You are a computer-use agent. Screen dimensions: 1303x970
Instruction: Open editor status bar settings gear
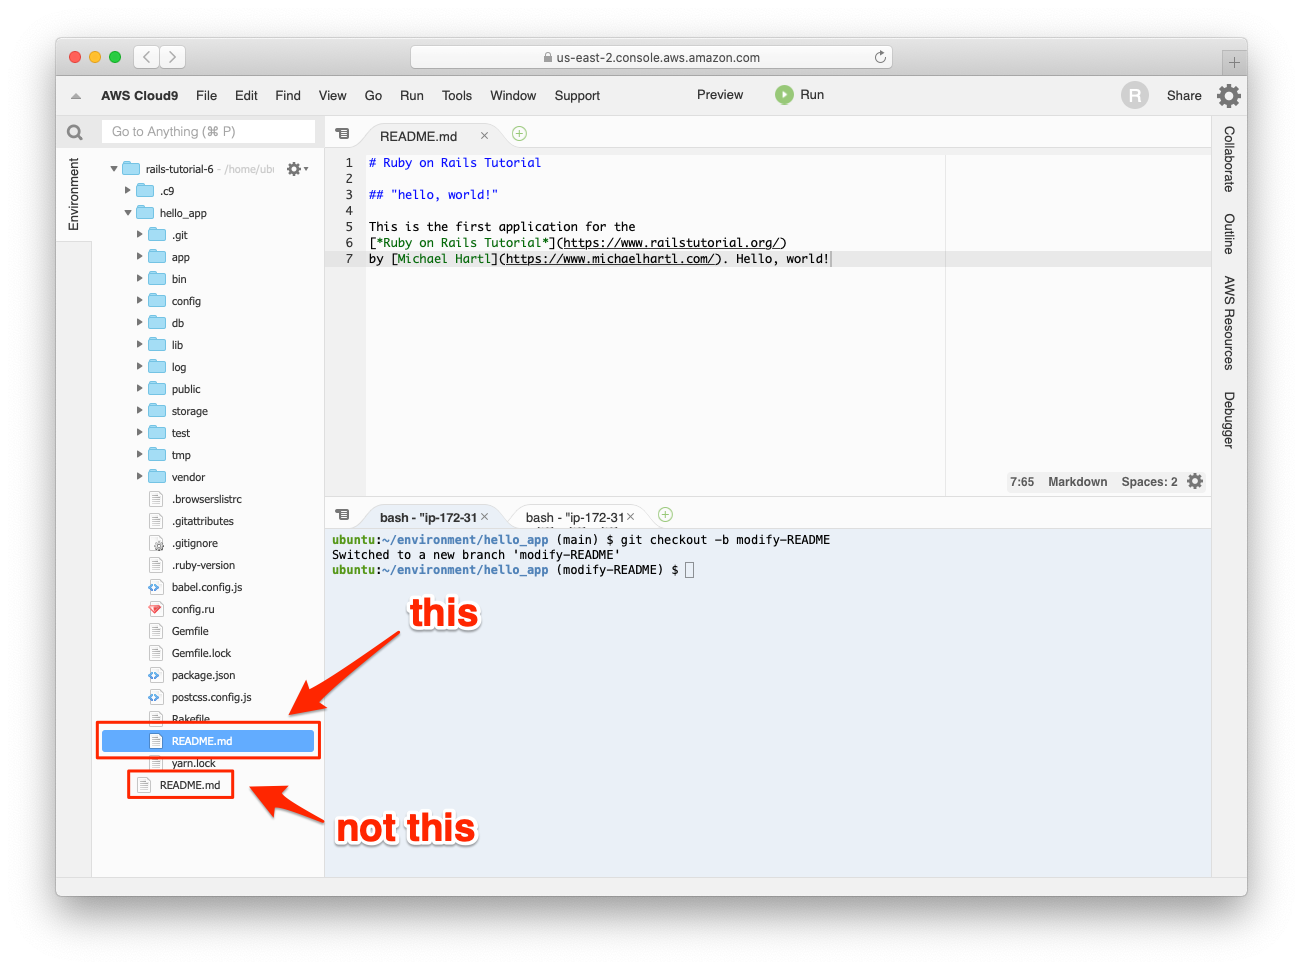1195,482
